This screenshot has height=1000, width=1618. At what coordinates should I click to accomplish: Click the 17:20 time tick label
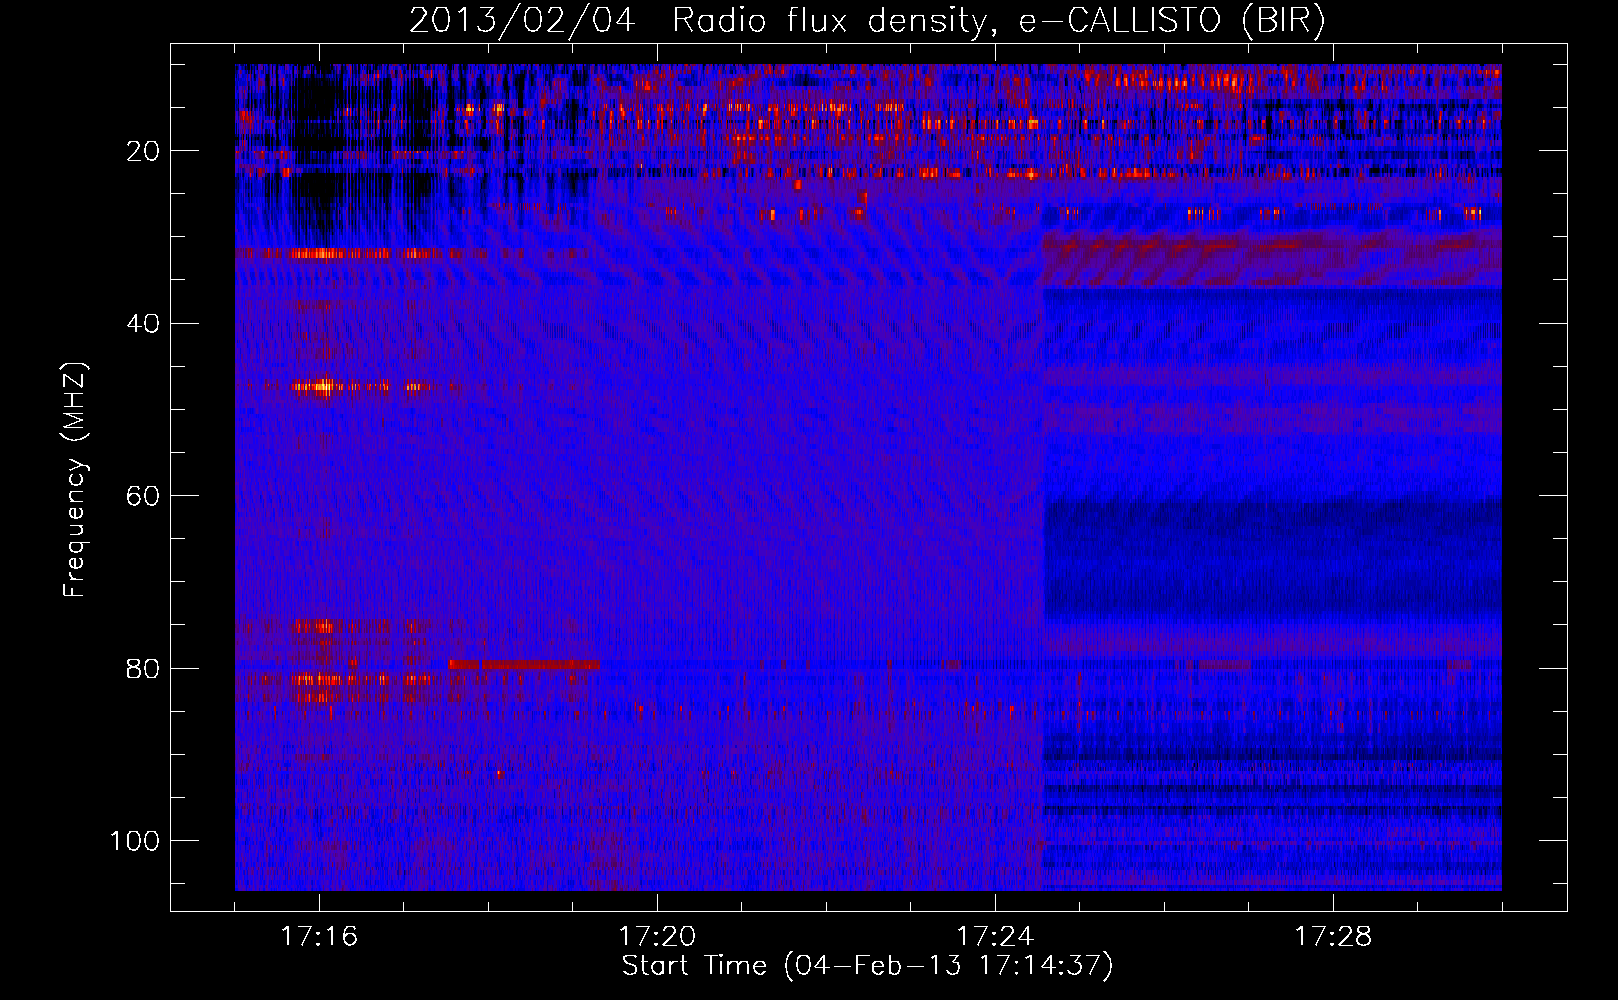click(x=657, y=937)
